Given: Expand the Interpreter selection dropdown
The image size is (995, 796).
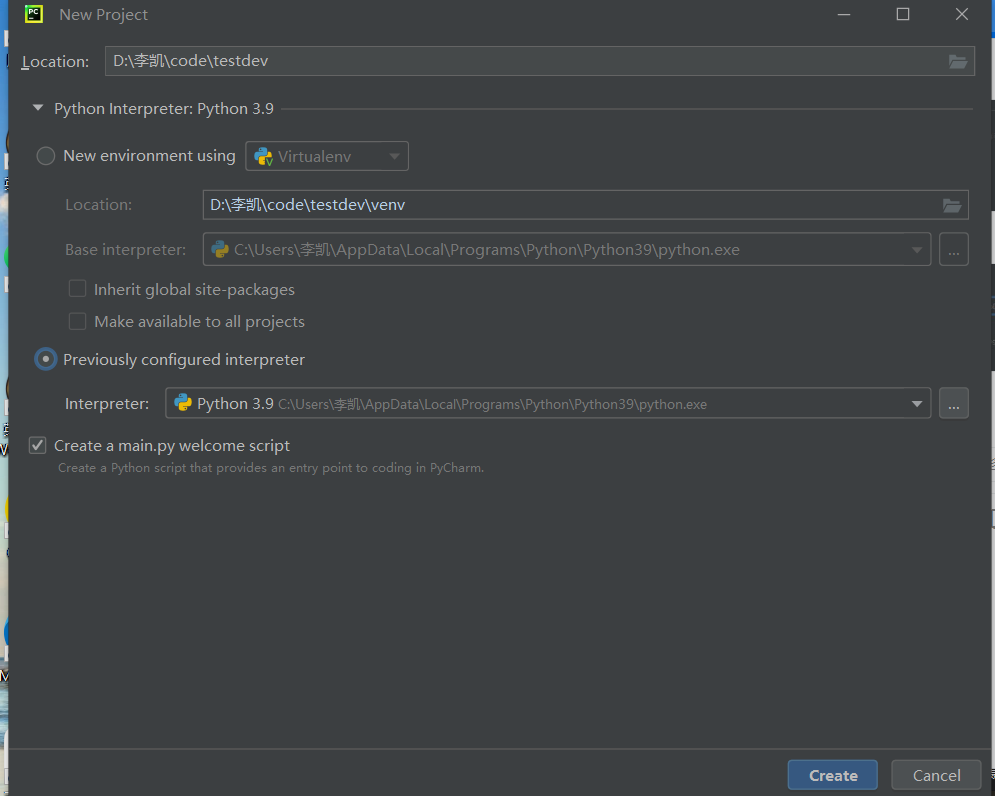Looking at the screenshot, I should 916,403.
